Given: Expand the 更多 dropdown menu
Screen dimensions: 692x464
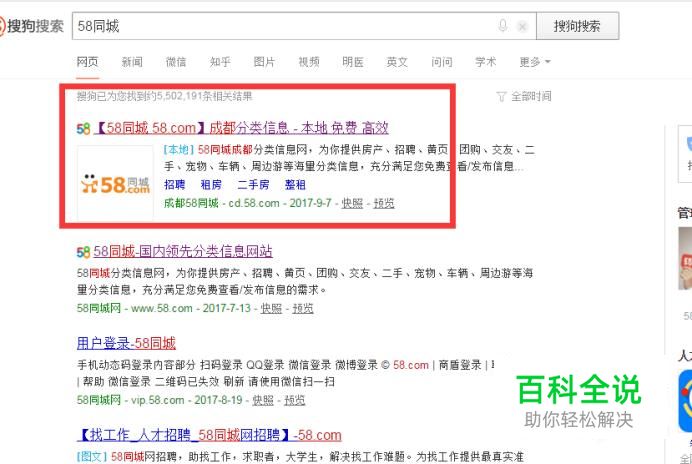Looking at the screenshot, I should coord(535,62).
